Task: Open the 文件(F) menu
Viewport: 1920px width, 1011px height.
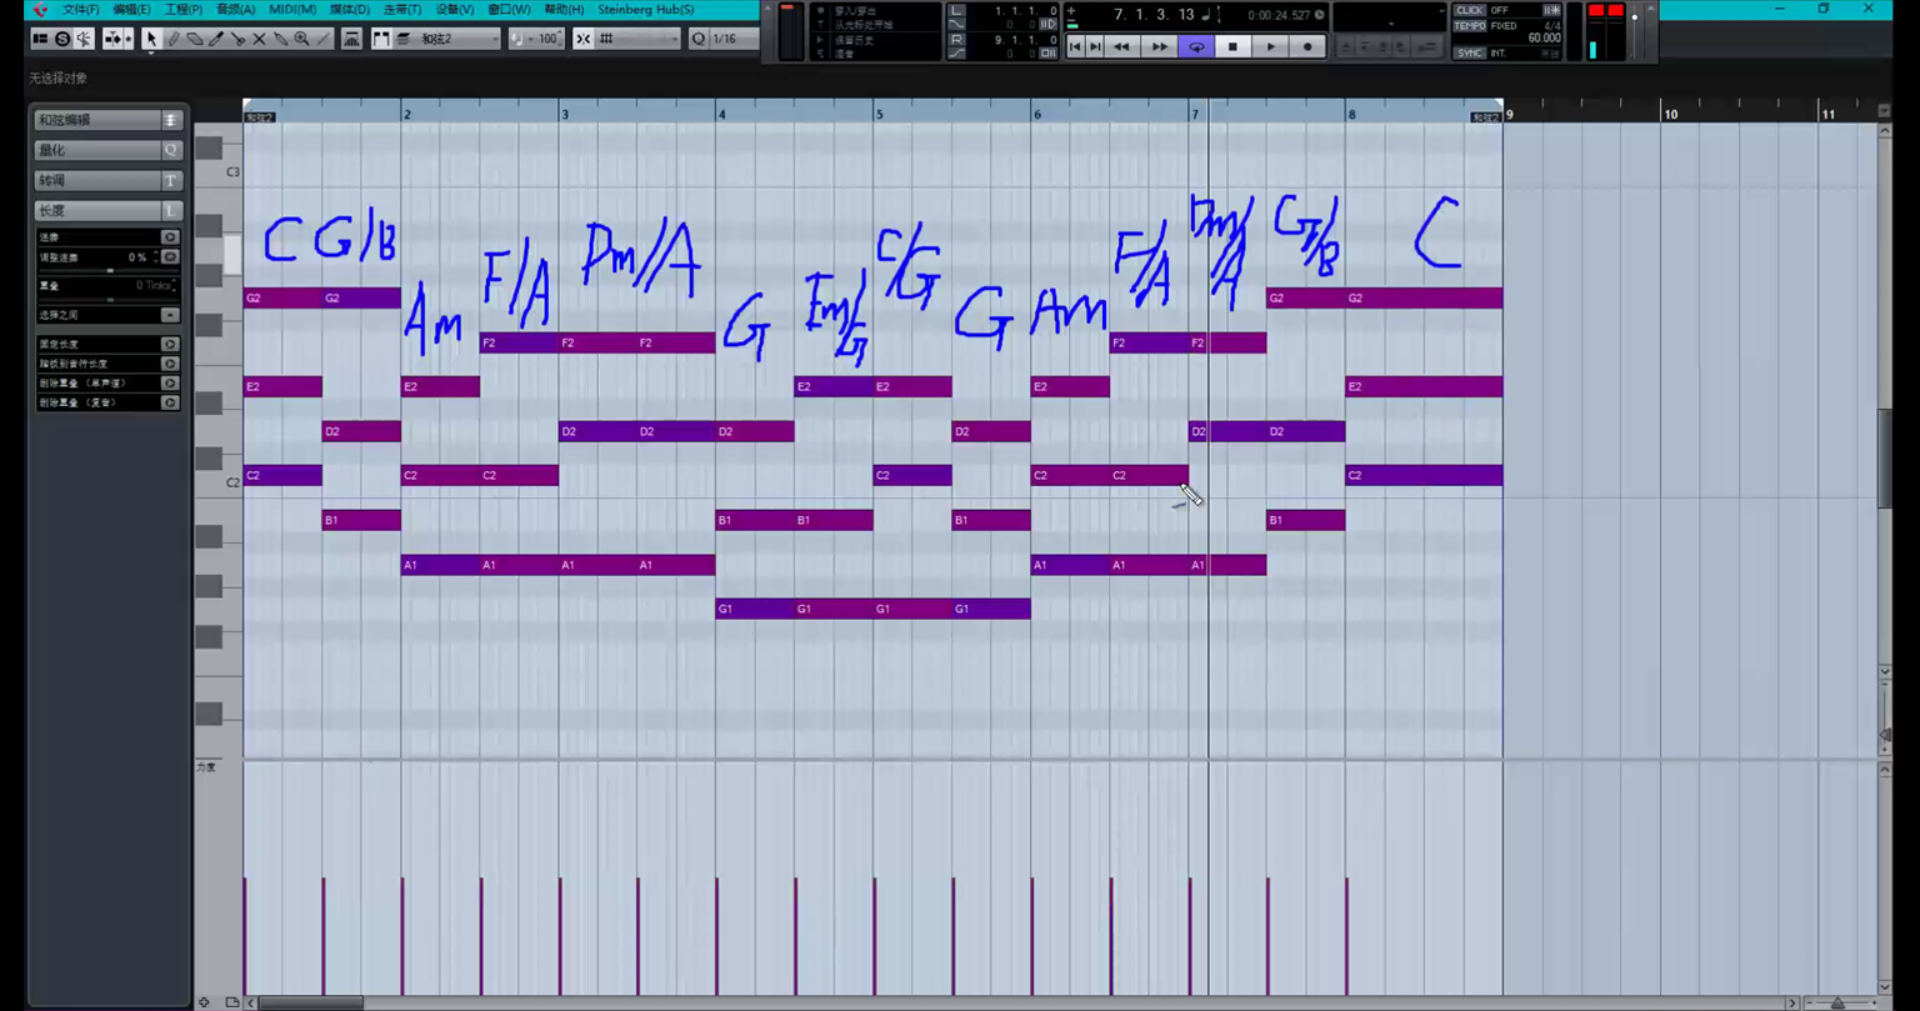Action: [x=81, y=9]
